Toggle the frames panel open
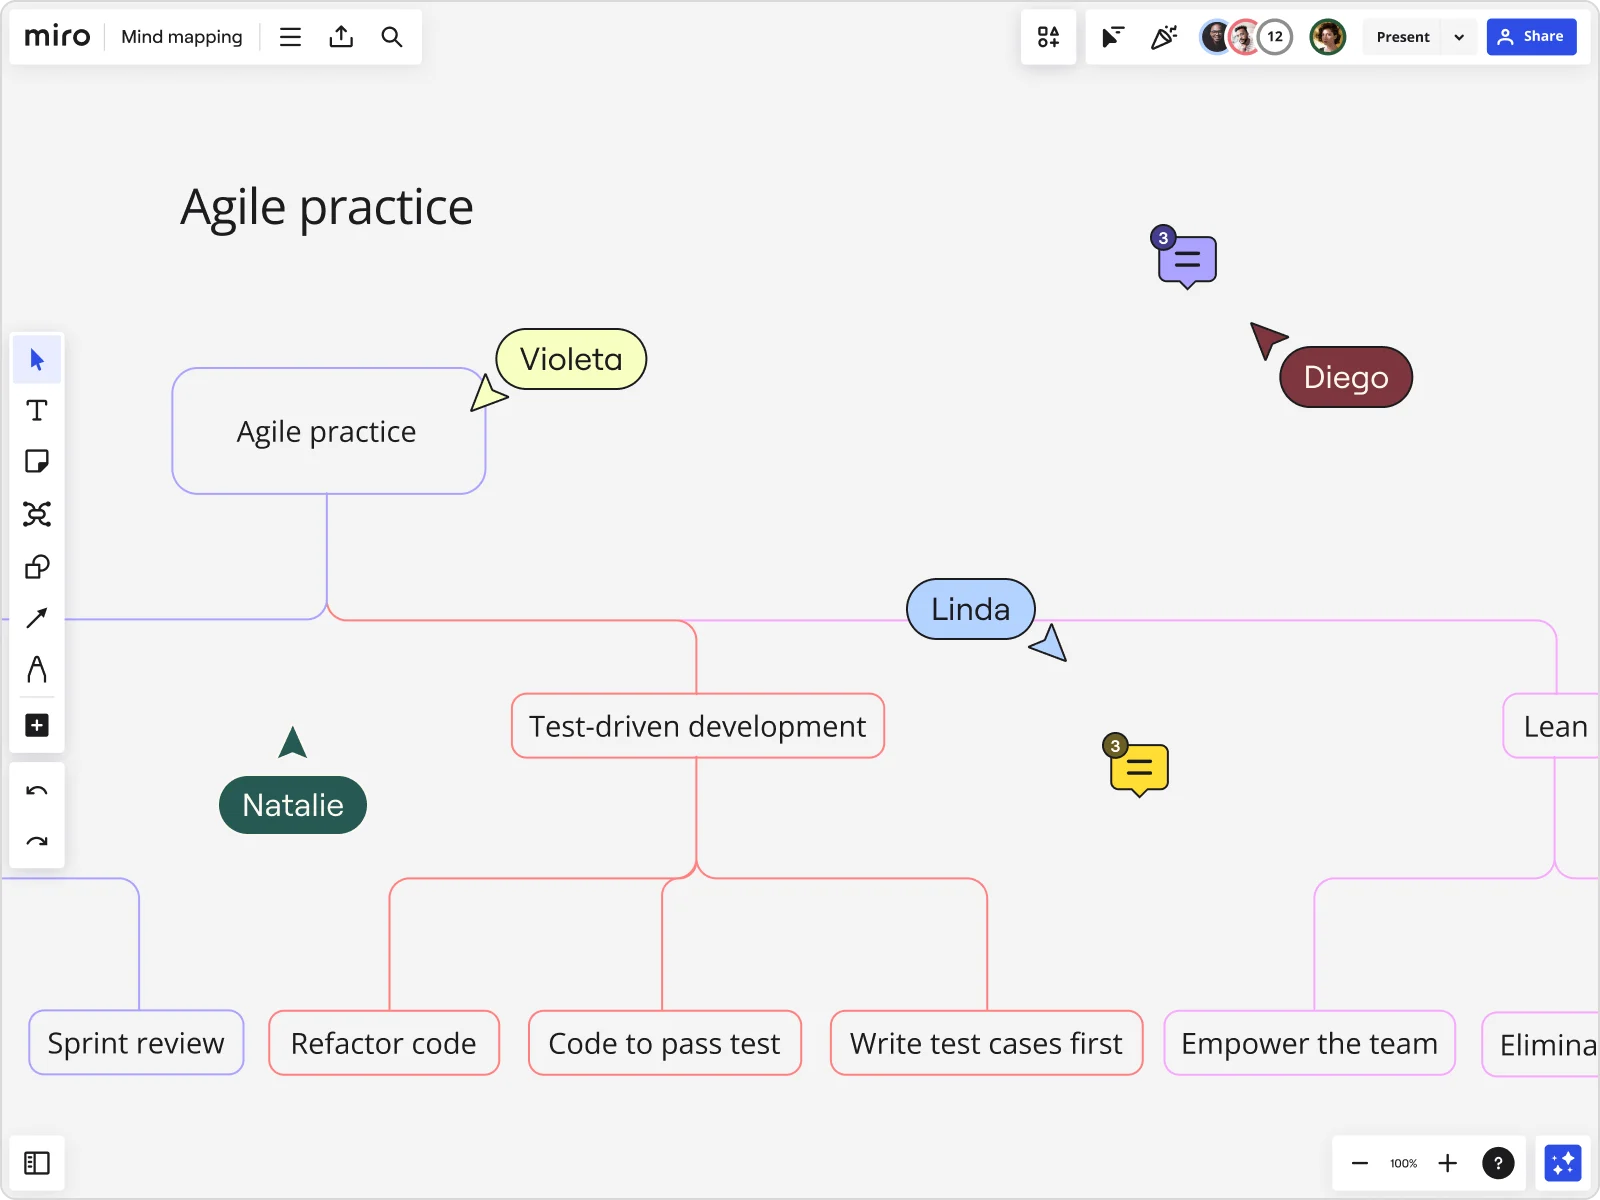Image resolution: width=1600 pixels, height=1200 pixels. click(x=37, y=1163)
